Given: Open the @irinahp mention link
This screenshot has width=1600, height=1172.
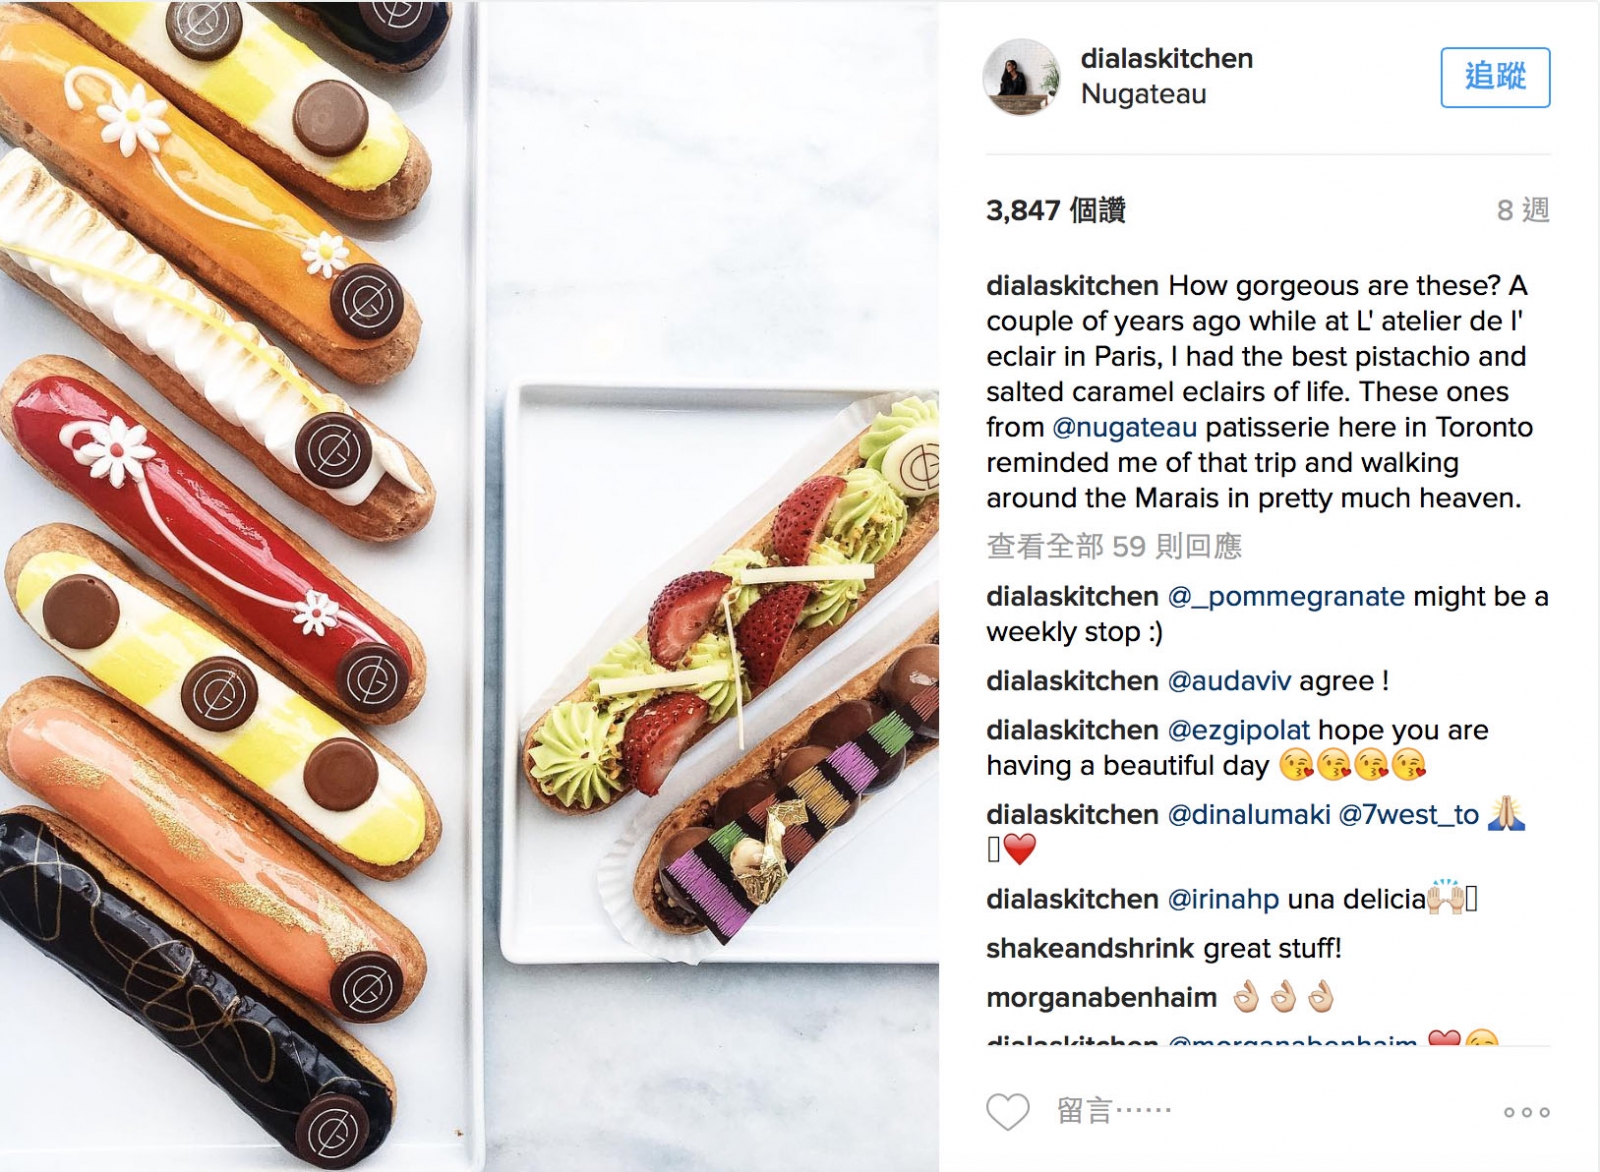Looking at the screenshot, I should coord(1223,899).
